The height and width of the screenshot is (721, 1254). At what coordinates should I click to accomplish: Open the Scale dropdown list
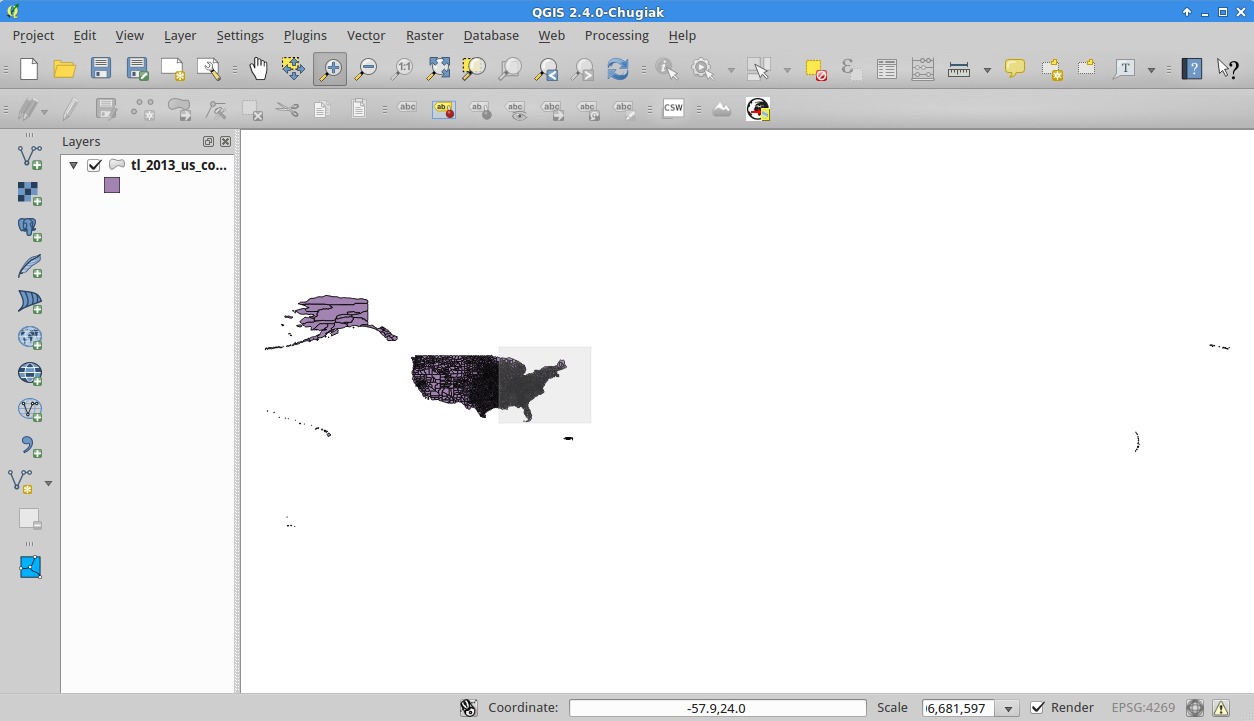1009,708
